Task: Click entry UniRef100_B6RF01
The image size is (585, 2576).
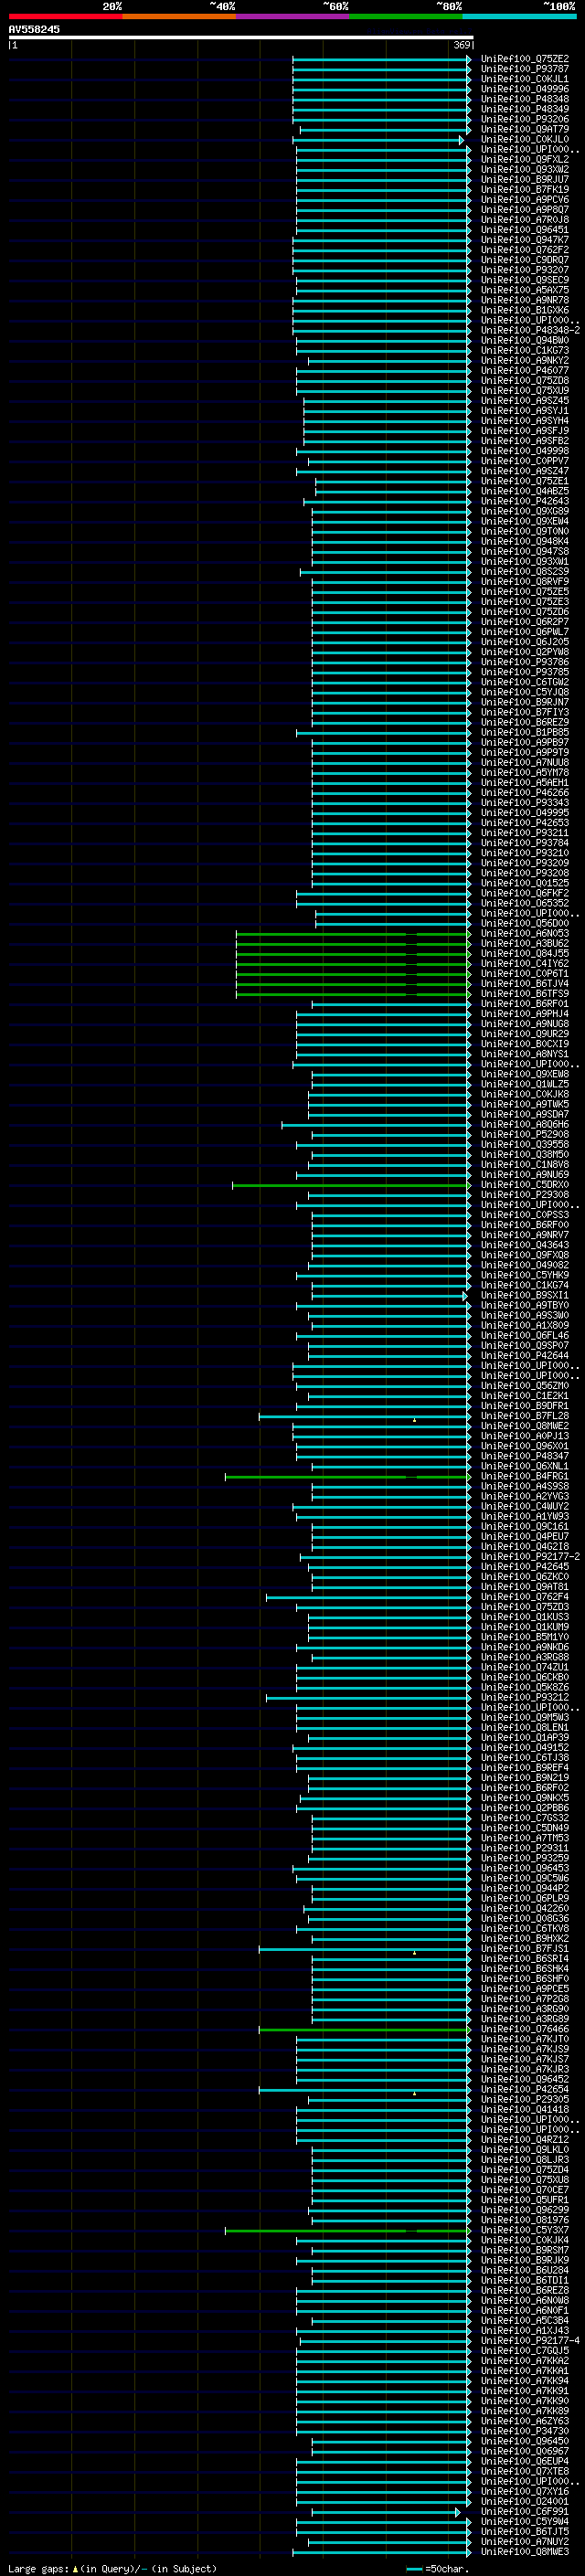Action: 525,1003
